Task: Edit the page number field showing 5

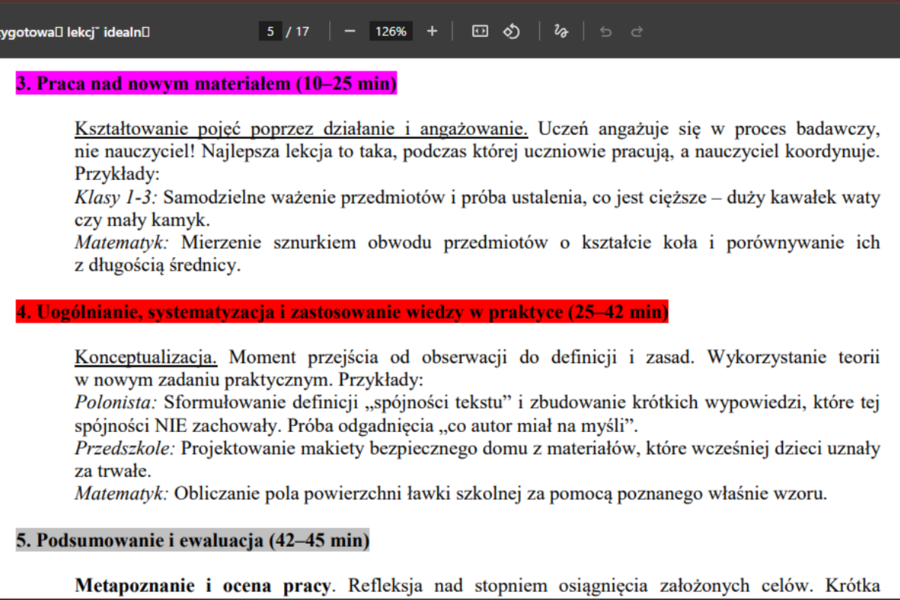Action: click(269, 31)
